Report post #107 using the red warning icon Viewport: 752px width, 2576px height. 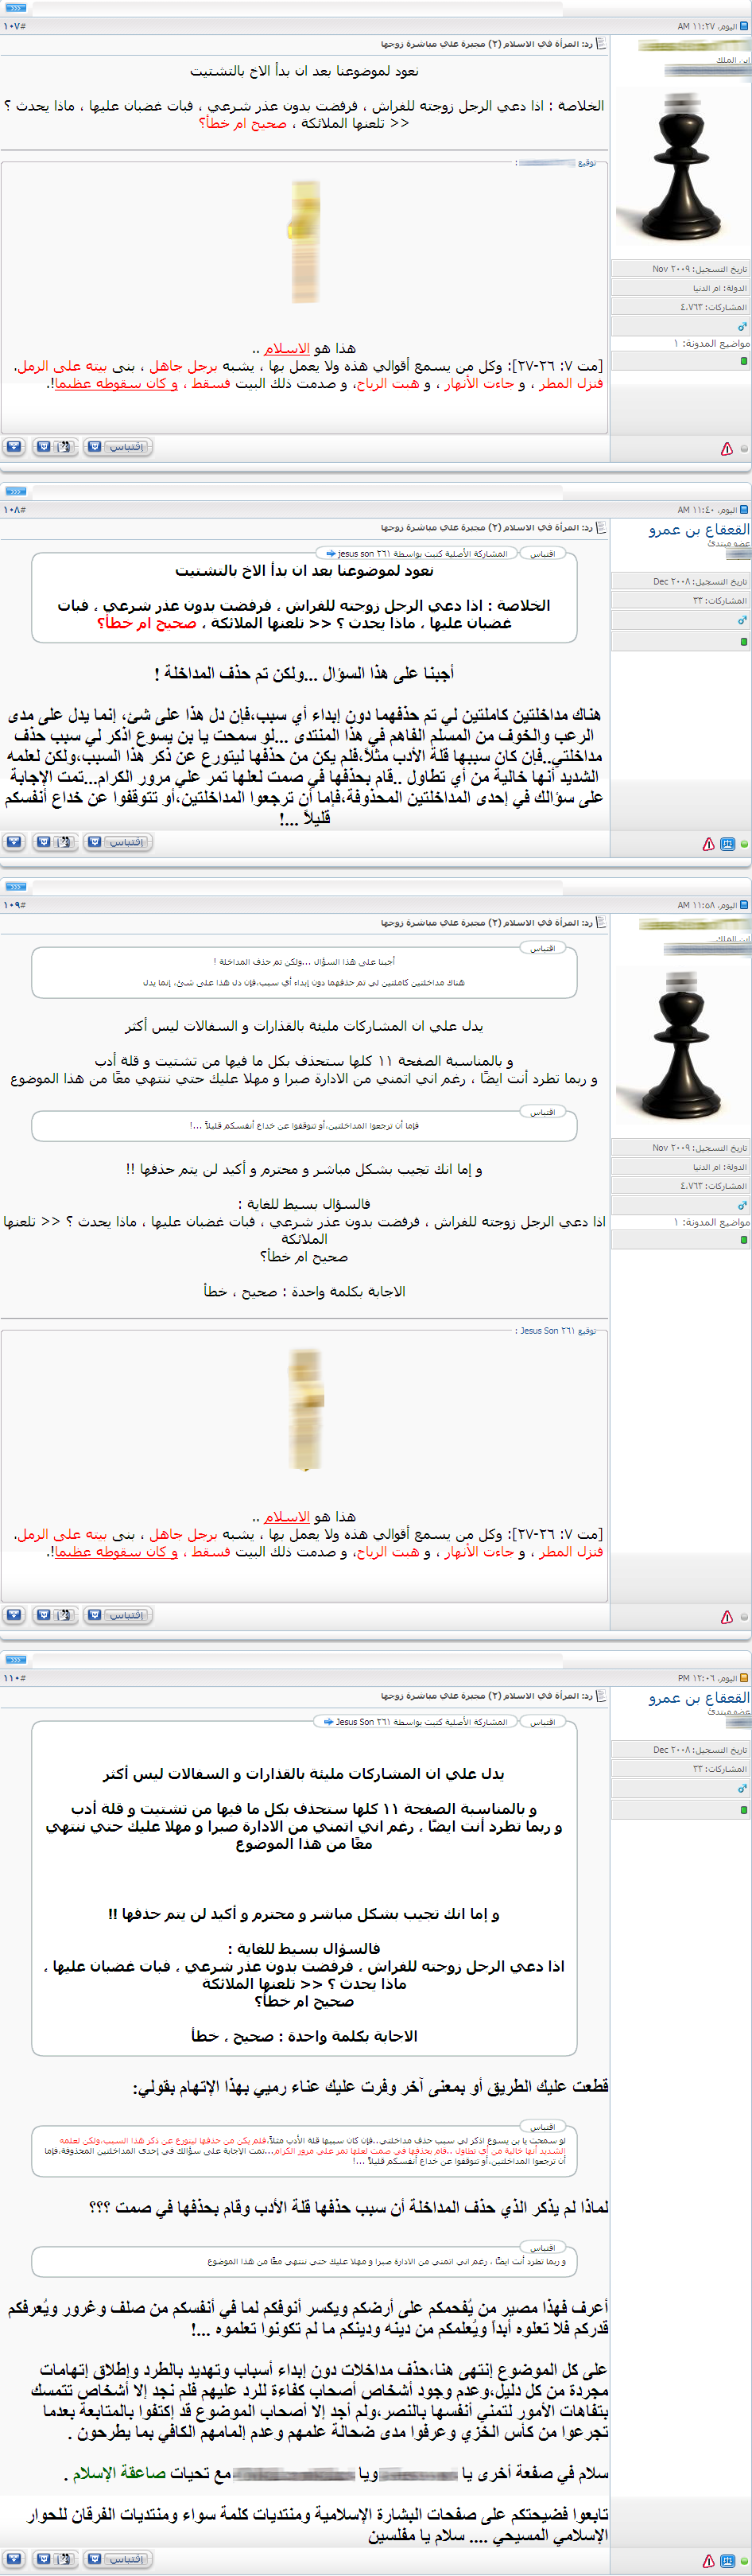pos(727,449)
